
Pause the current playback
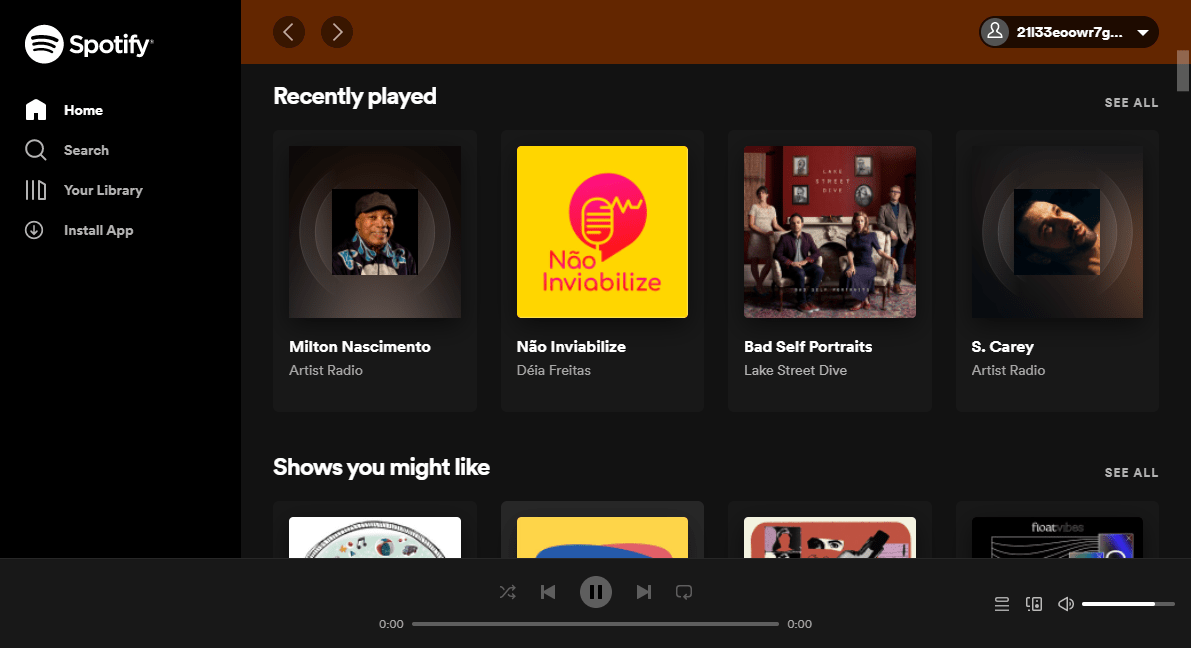click(596, 592)
